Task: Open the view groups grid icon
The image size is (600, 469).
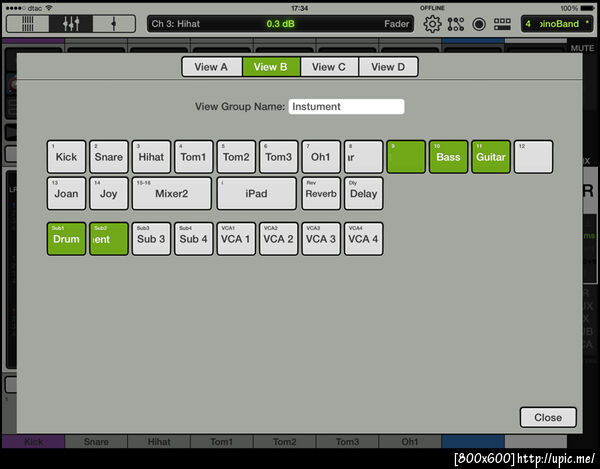Action: pyautogui.click(x=502, y=24)
